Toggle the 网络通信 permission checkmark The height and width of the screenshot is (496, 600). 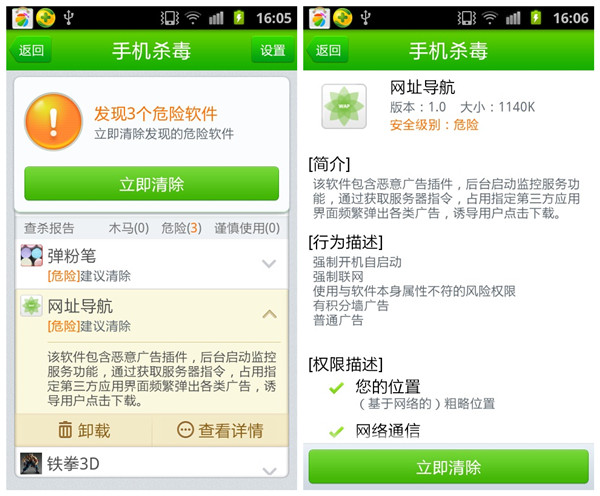coord(336,431)
